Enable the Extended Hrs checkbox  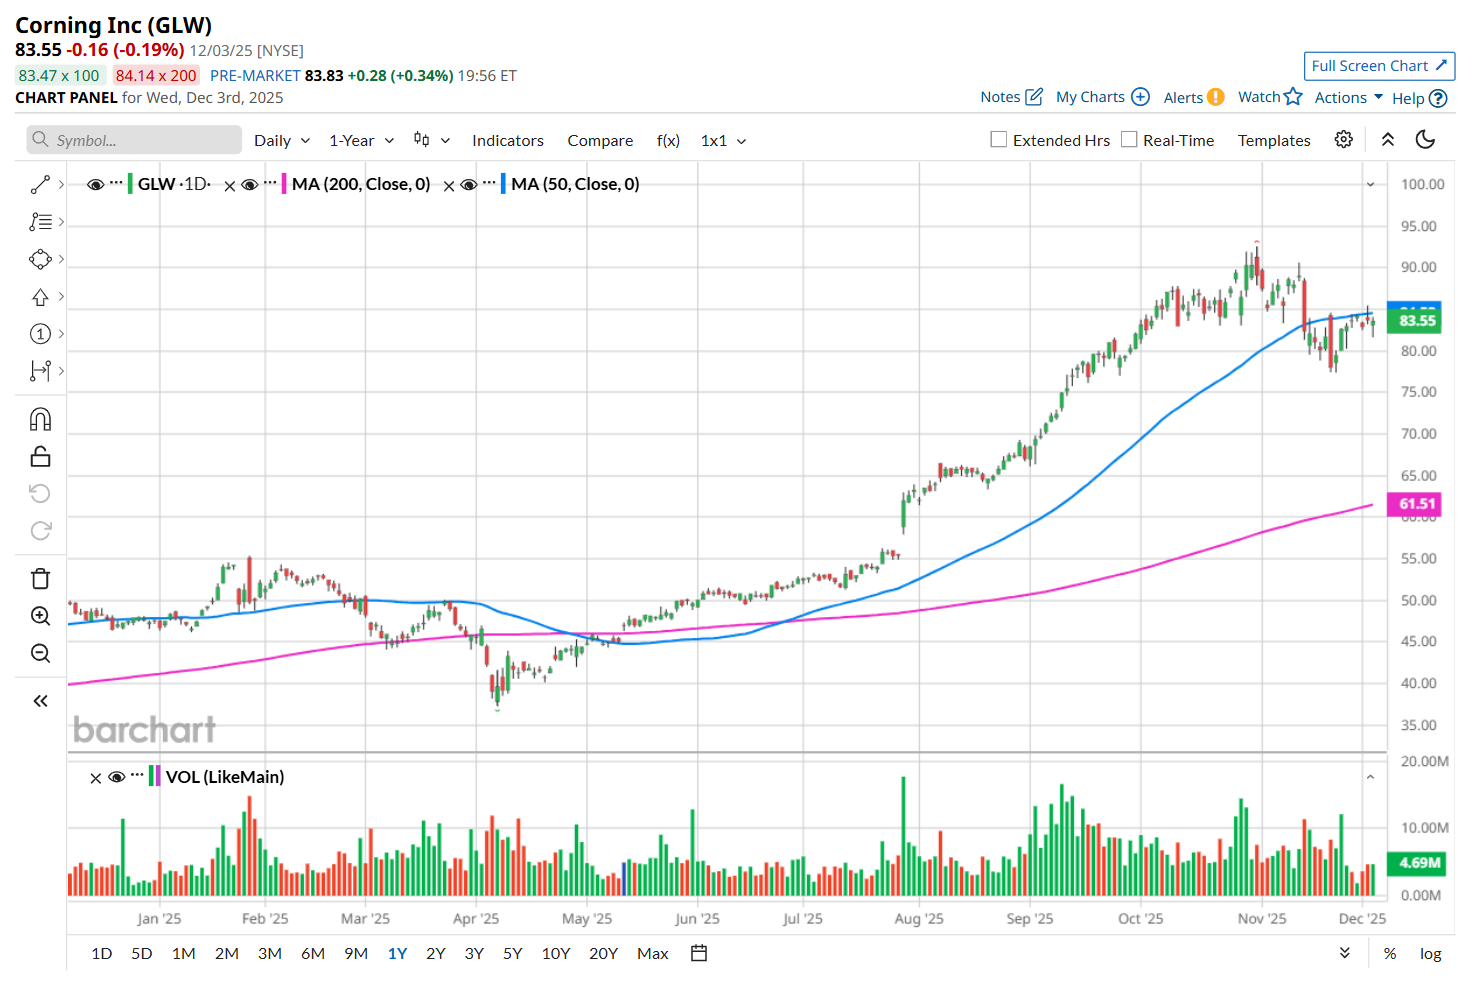tap(998, 140)
